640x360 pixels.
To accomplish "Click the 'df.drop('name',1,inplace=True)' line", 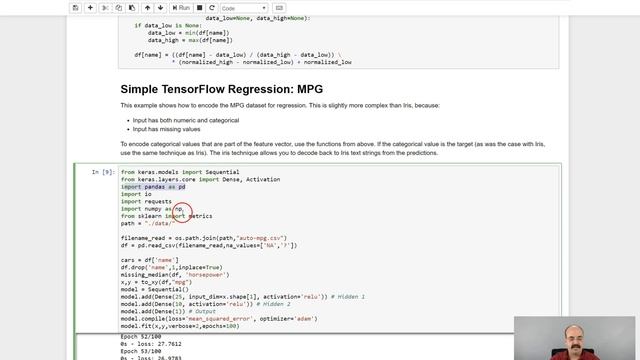I will tap(171, 267).
